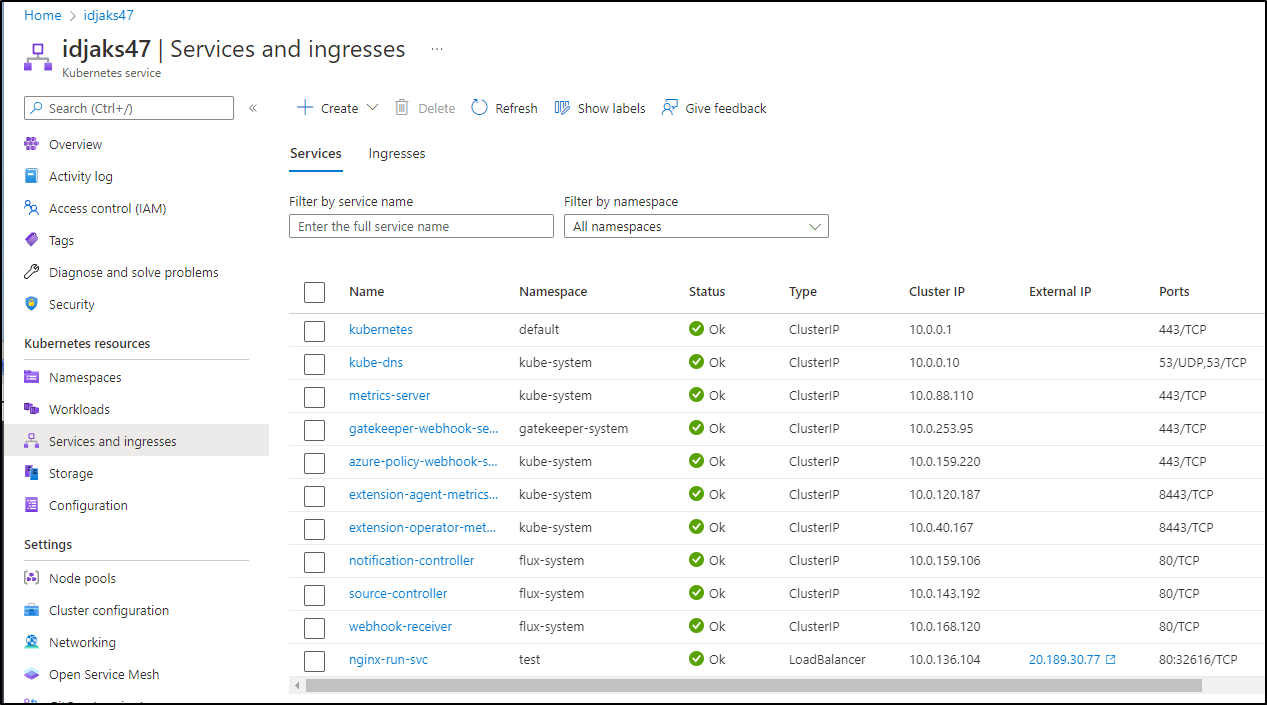
Task: Click the Open Service Mesh icon
Action: 32,674
